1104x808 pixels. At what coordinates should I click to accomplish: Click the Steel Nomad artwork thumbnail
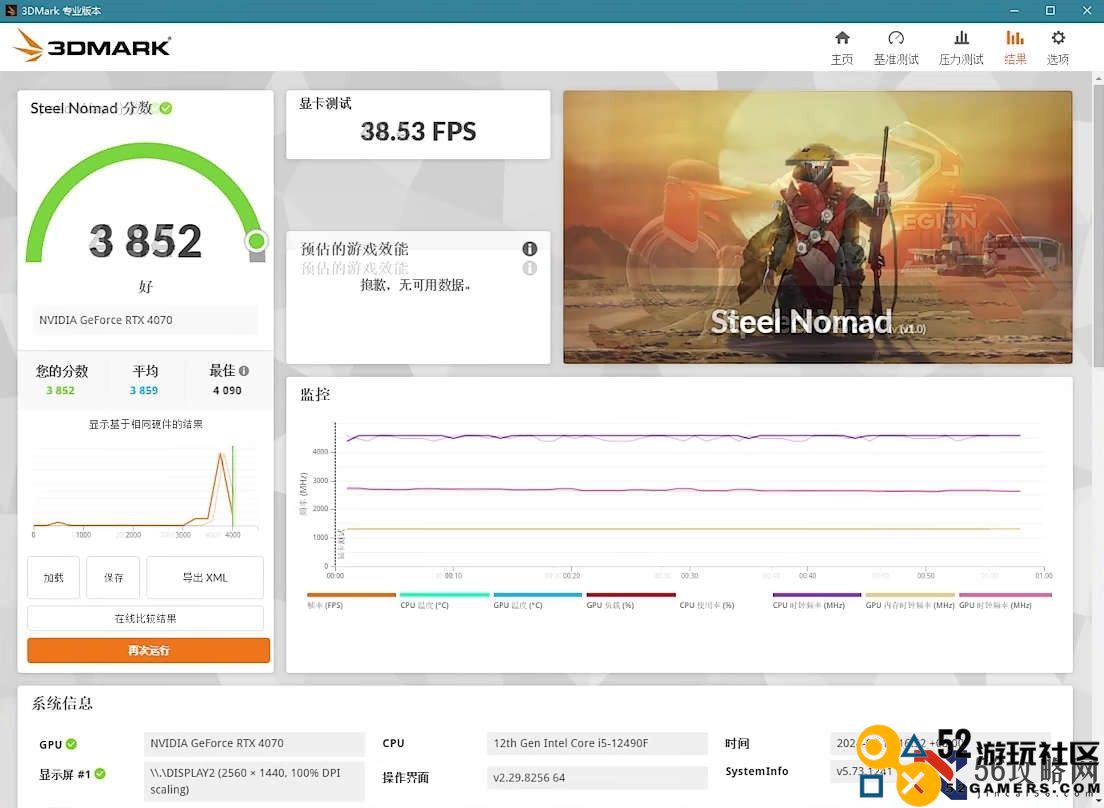(817, 227)
